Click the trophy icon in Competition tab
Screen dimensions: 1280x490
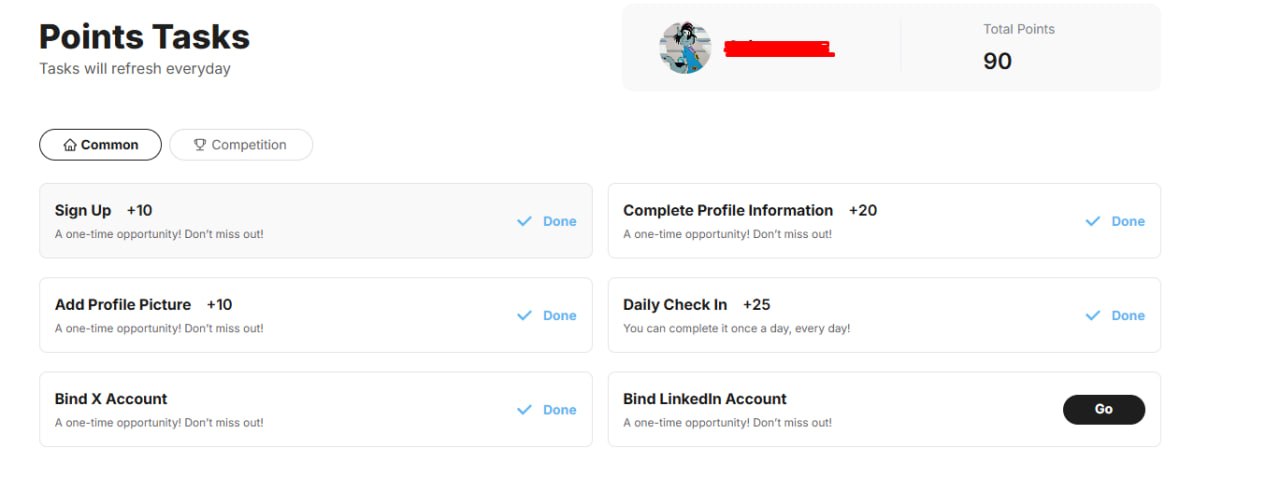[200, 145]
